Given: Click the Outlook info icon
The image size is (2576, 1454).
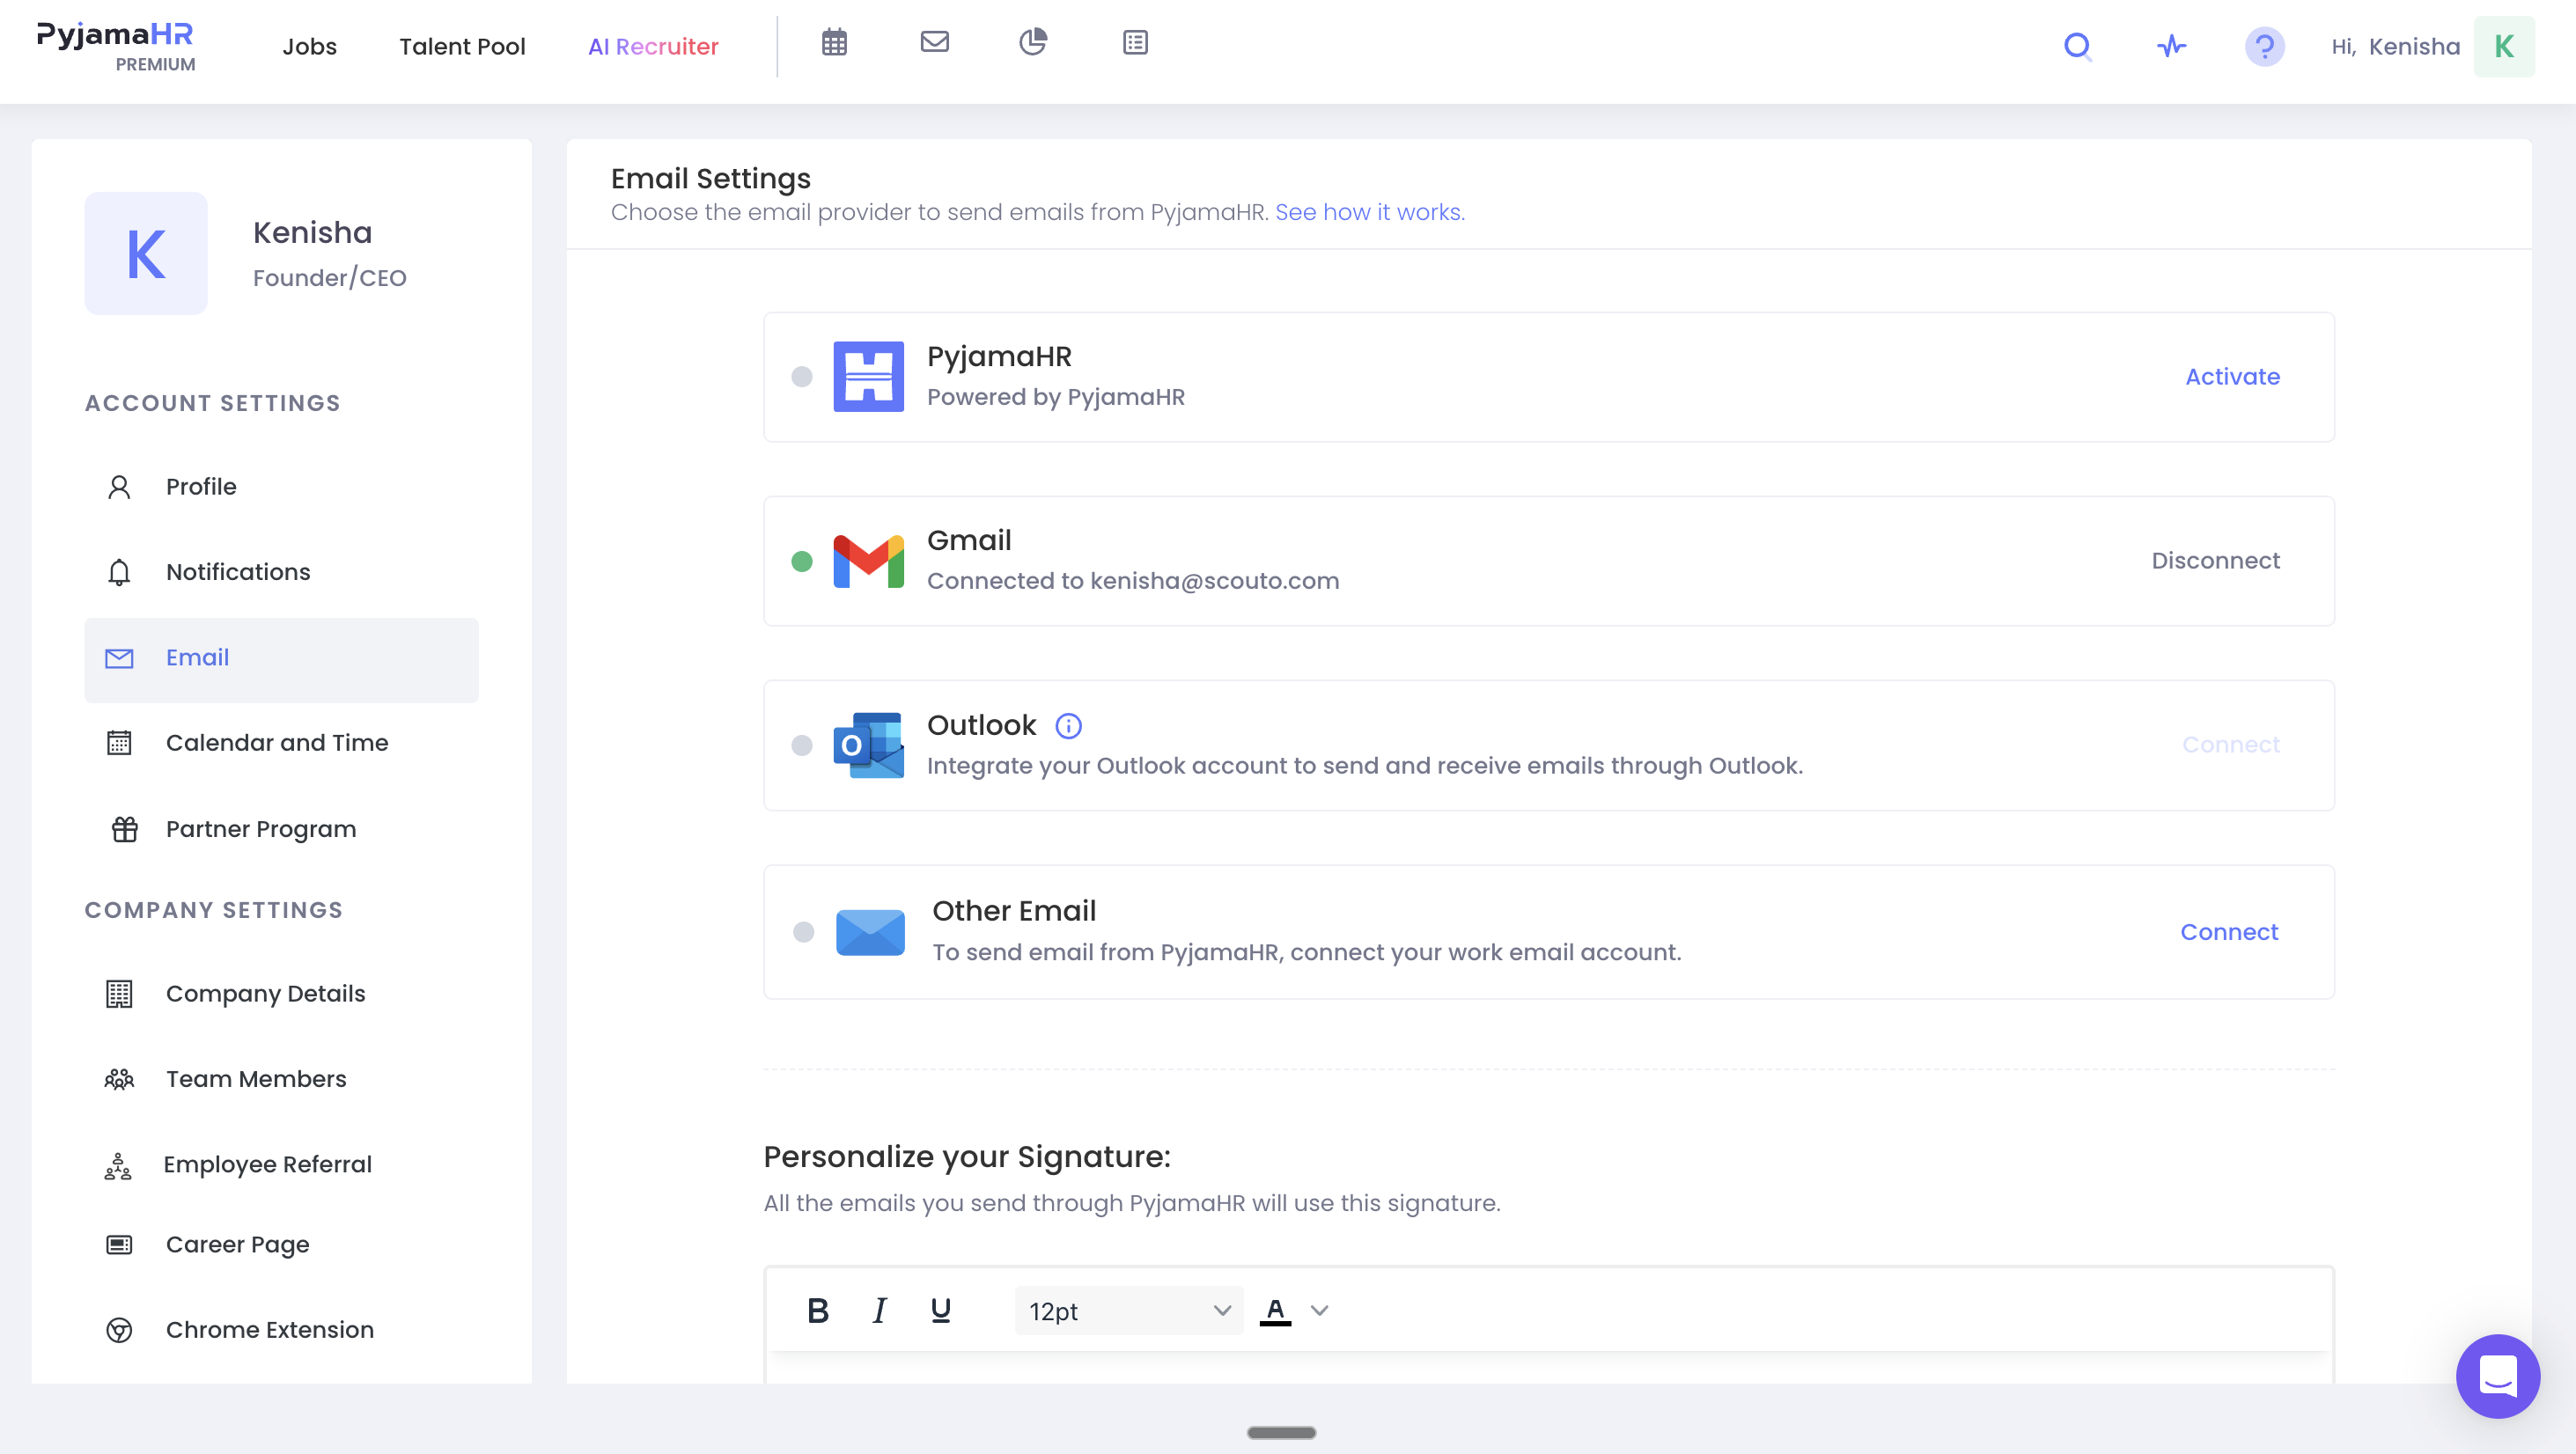Looking at the screenshot, I should point(1068,726).
